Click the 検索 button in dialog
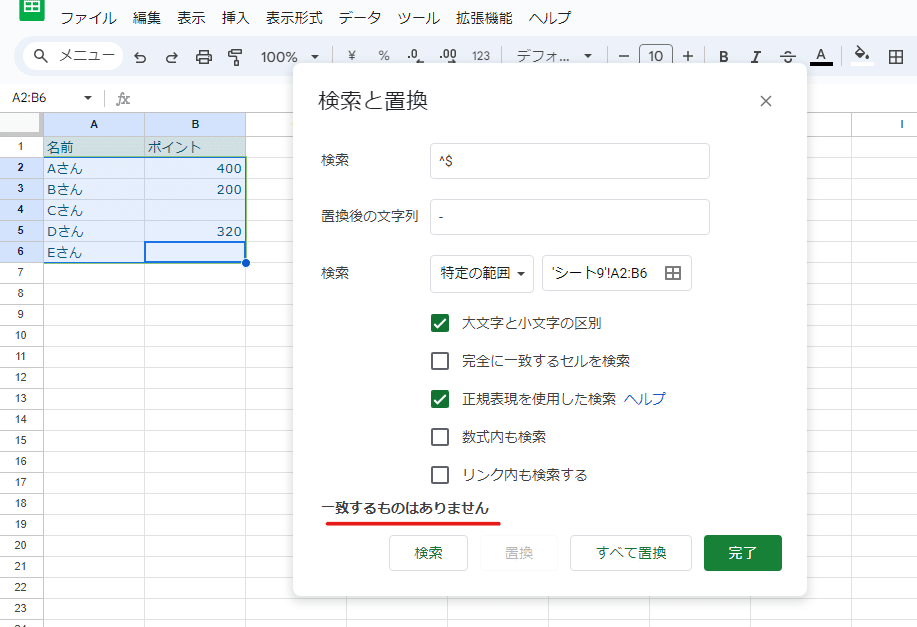Image resolution: width=917 pixels, height=627 pixels. point(428,553)
